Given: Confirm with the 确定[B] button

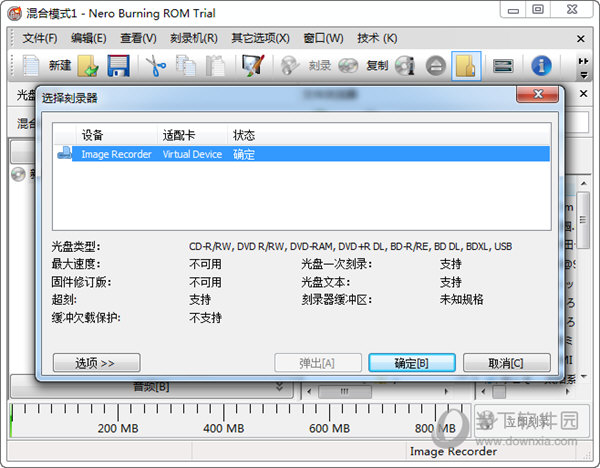Looking at the screenshot, I should (x=412, y=363).
